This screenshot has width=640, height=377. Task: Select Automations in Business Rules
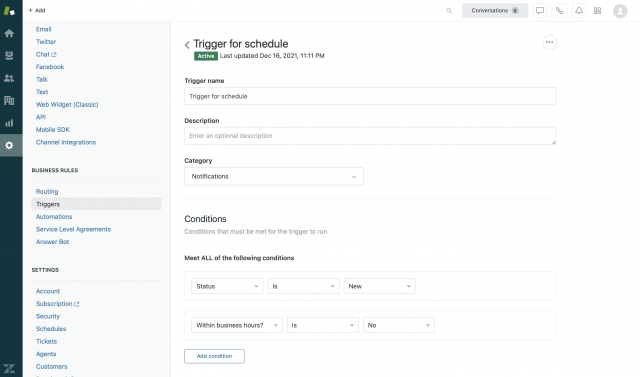54,217
